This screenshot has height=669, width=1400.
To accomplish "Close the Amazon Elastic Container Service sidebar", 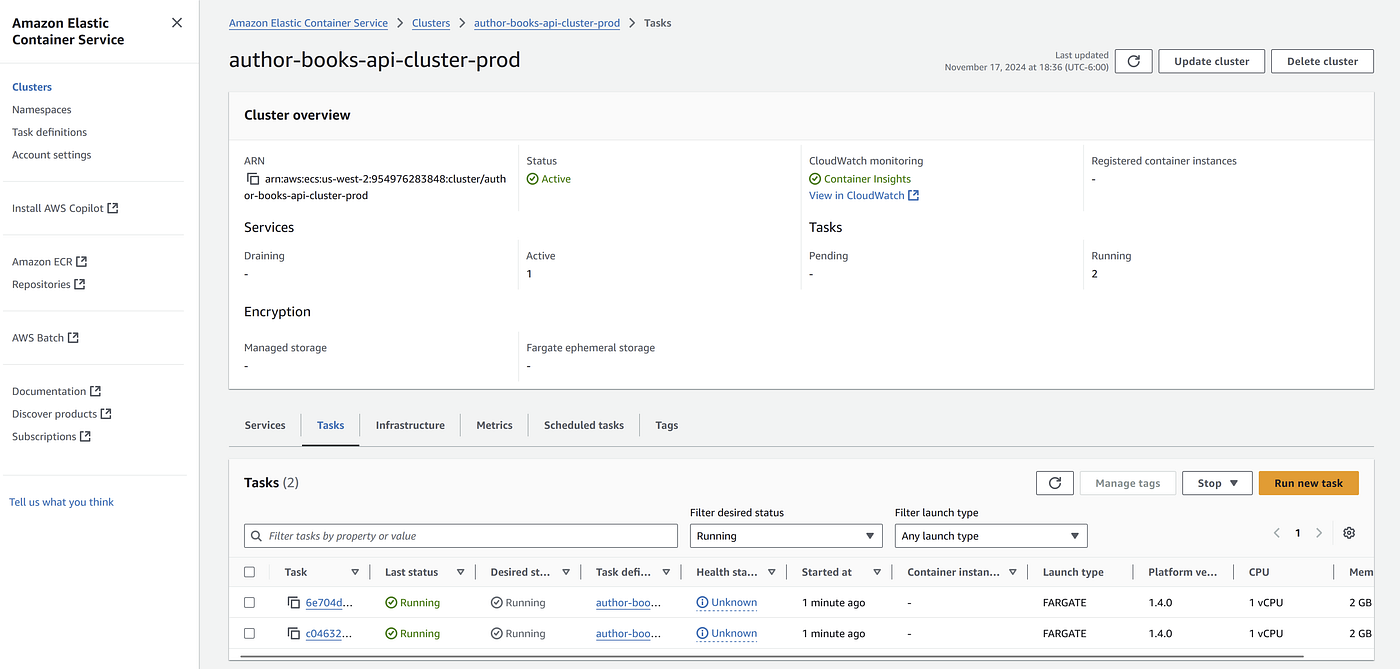I will pos(177,23).
